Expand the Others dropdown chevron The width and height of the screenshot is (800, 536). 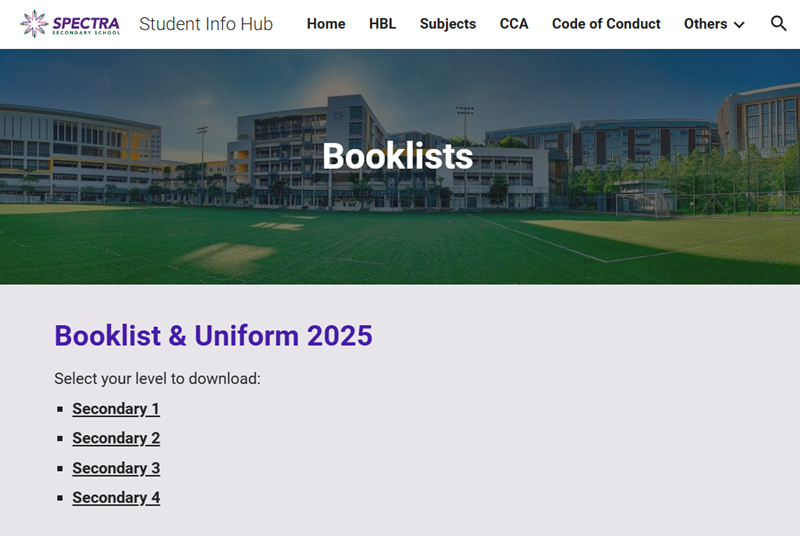click(739, 24)
